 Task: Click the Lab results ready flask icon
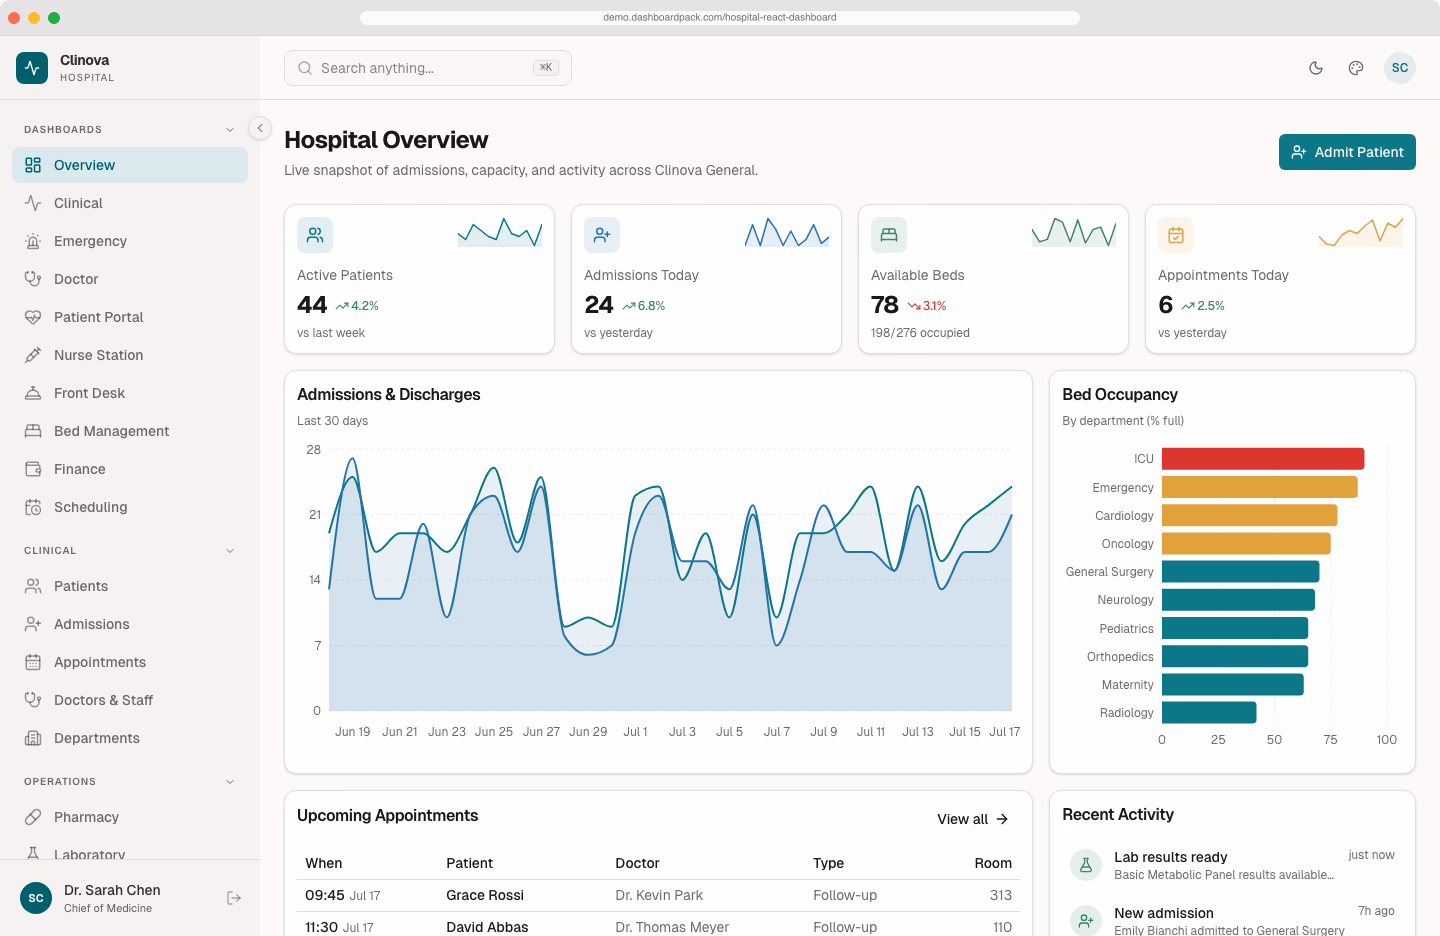point(1086,865)
